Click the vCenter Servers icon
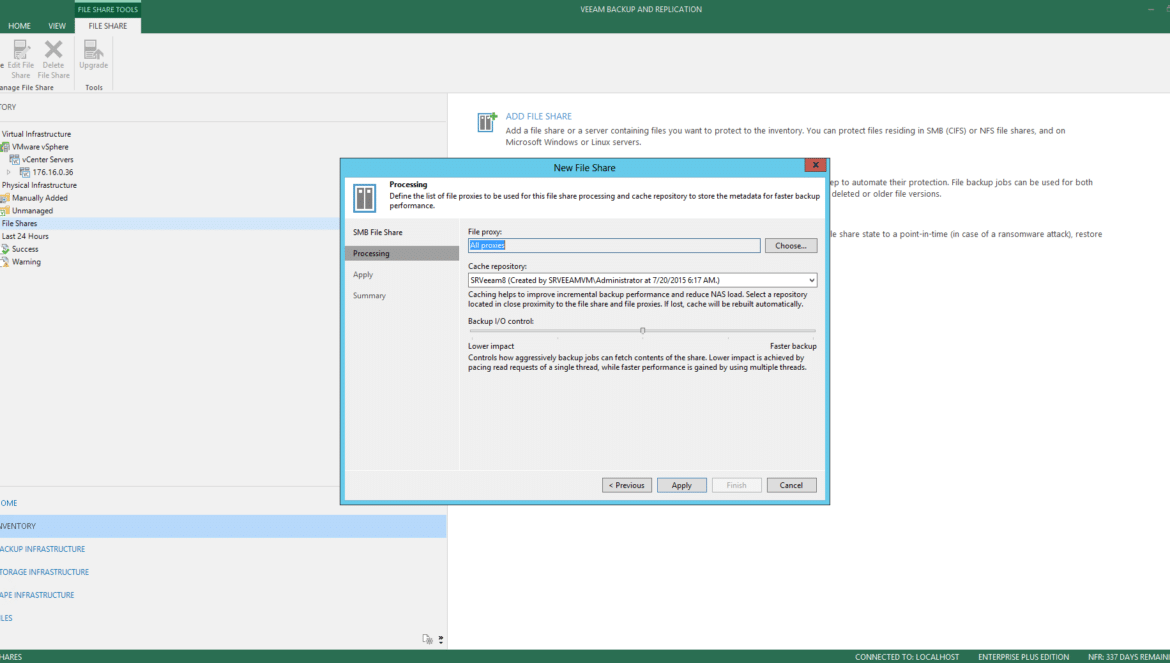The image size is (1170, 663). pos(14,160)
